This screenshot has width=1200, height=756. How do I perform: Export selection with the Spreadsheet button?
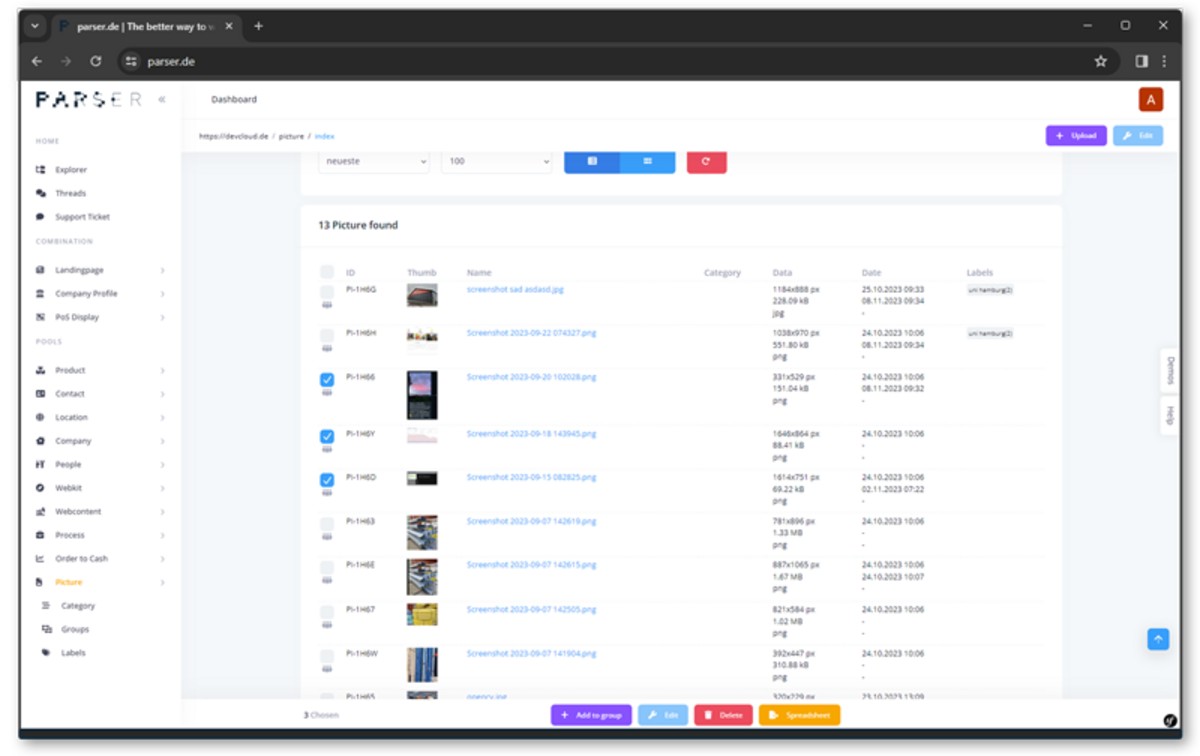click(x=799, y=715)
